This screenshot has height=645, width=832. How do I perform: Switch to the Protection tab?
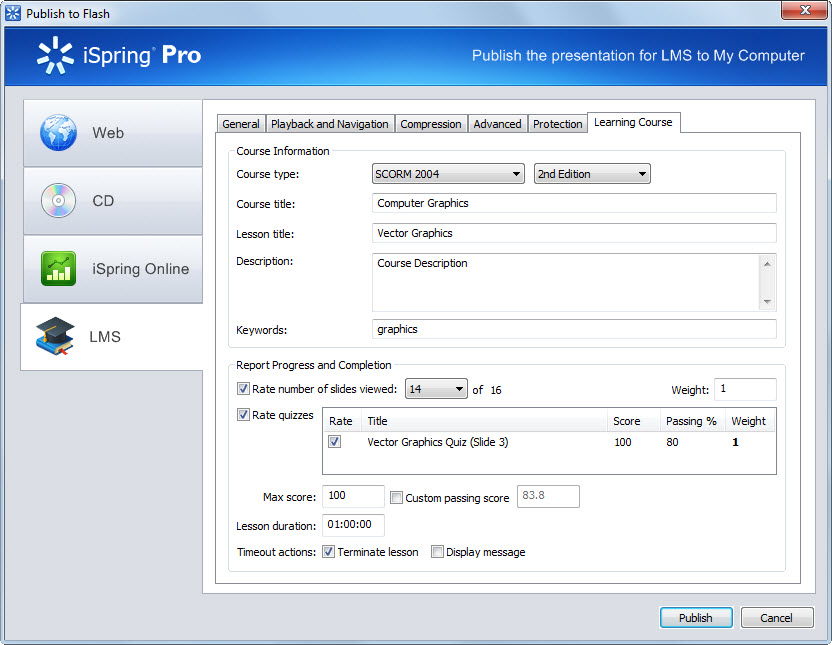click(558, 124)
